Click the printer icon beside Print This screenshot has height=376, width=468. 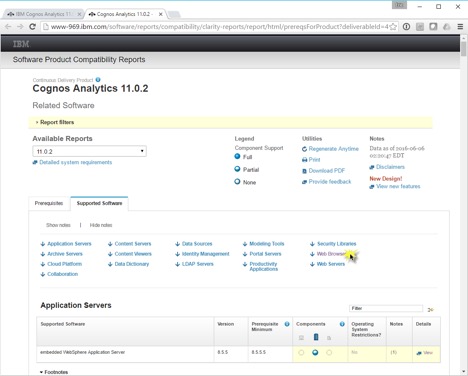pos(304,160)
